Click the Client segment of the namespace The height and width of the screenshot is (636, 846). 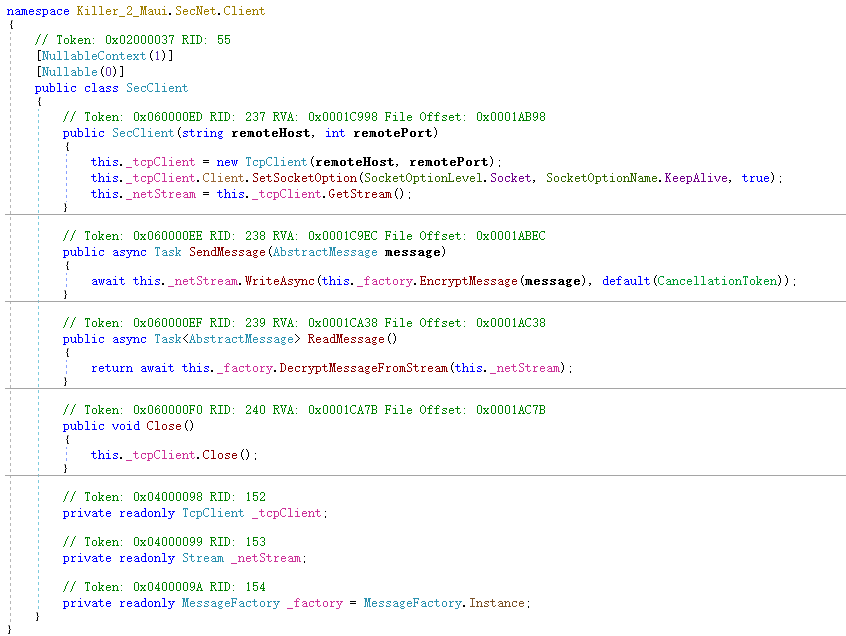[244, 11]
